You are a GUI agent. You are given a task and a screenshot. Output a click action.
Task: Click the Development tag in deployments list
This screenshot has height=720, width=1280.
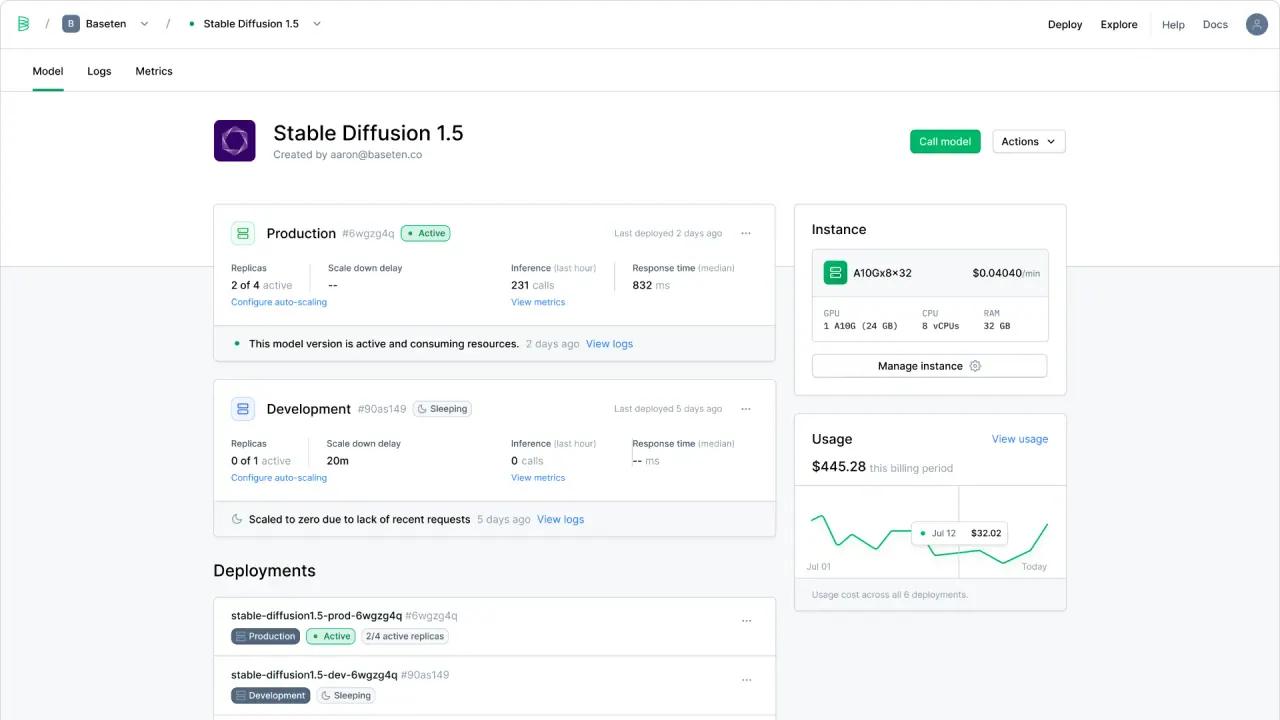click(270, 695)
